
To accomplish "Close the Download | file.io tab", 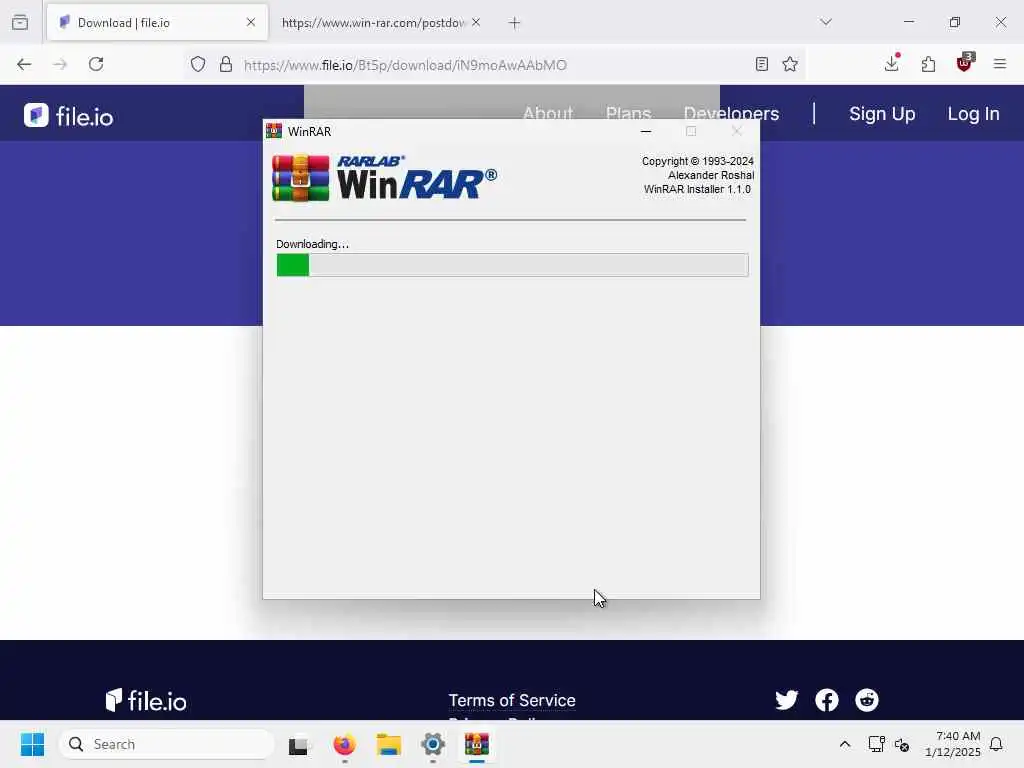I will click(251, 22).
